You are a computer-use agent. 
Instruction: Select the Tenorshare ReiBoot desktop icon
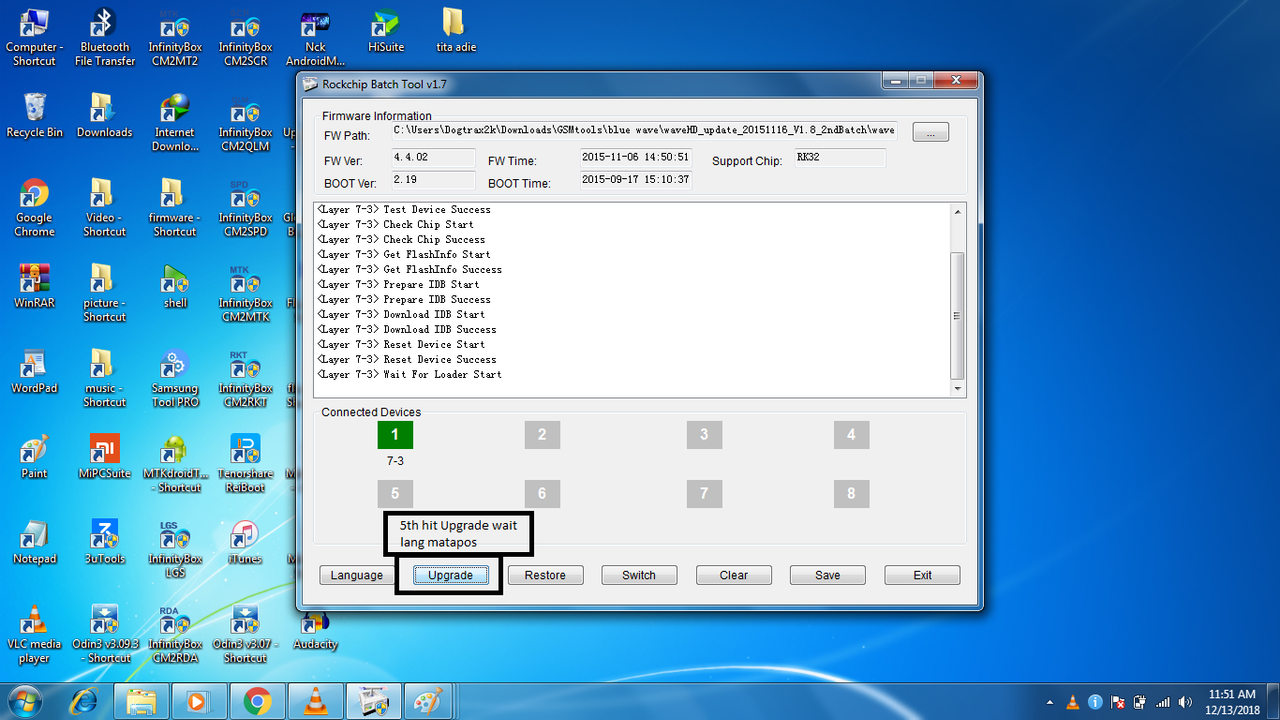(245, 463)
